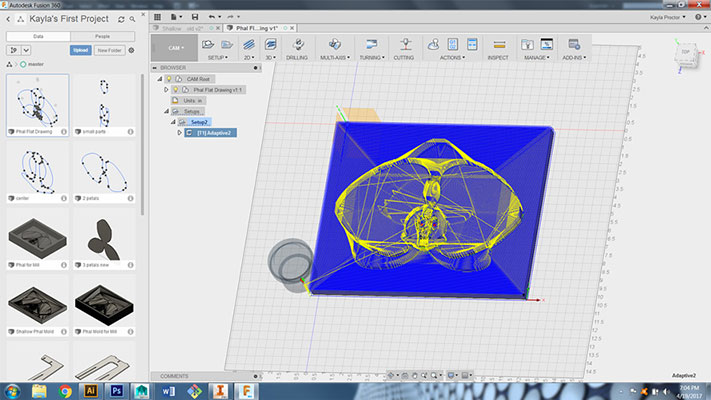Open the Phal Flat Drawing thumbnail

pyautogui.click(x=38, y=101)
